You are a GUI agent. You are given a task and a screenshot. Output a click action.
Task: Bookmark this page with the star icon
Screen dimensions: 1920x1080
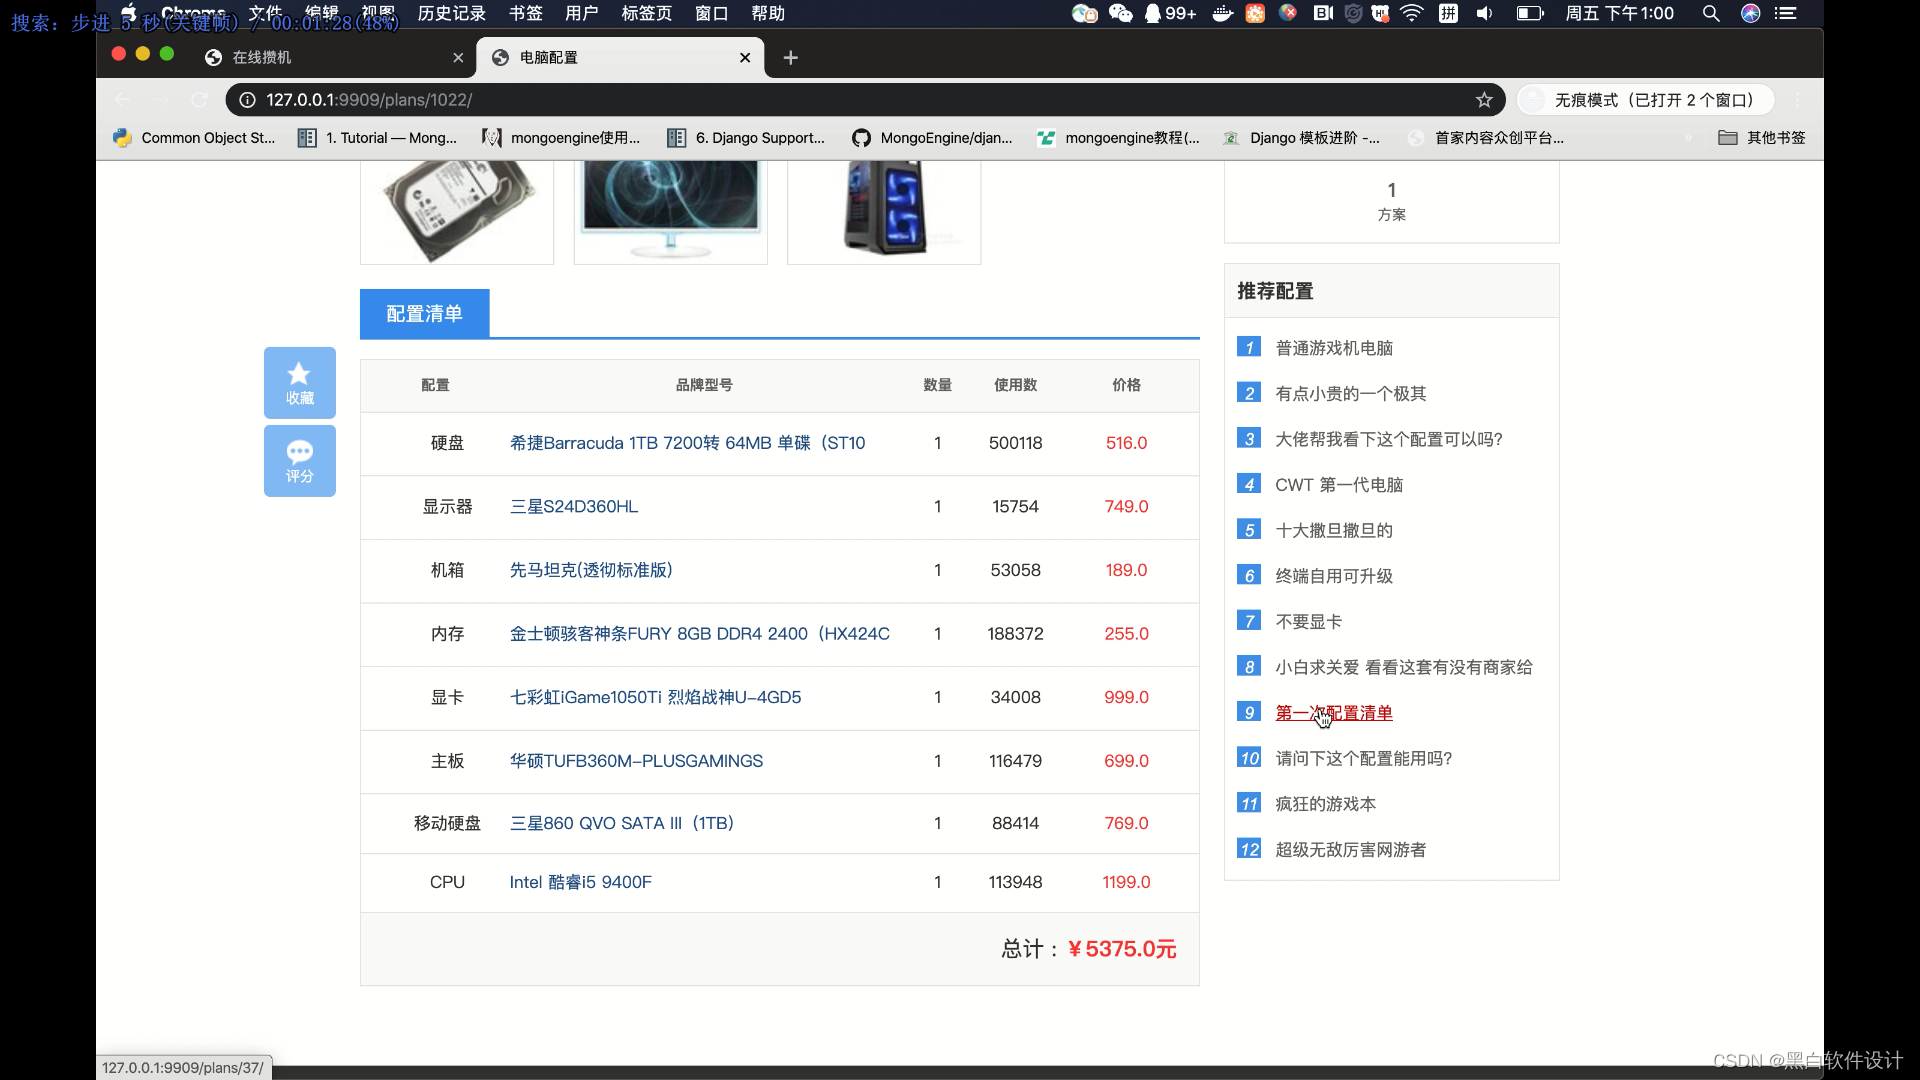[1484, 100]
